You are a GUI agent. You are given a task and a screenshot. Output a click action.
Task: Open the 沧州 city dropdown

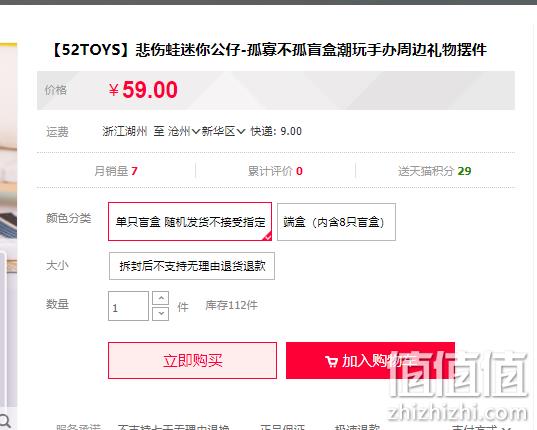(184, 131)
